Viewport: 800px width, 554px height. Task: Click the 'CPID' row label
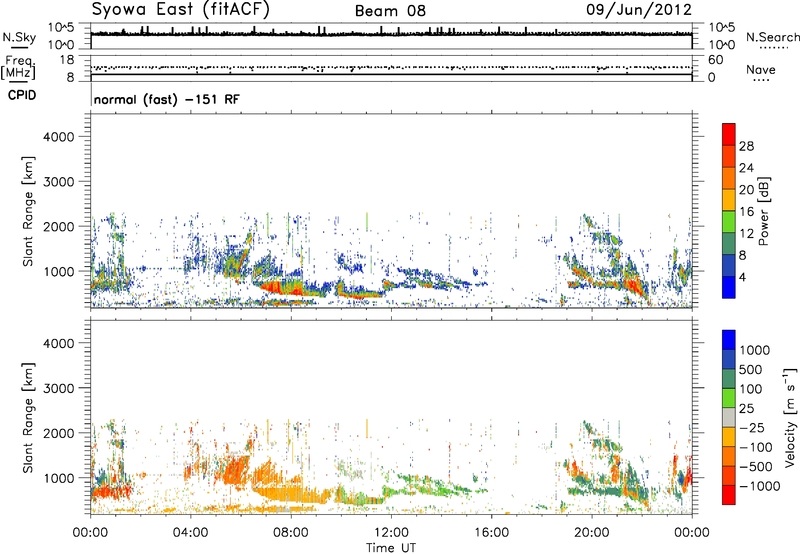22,95
